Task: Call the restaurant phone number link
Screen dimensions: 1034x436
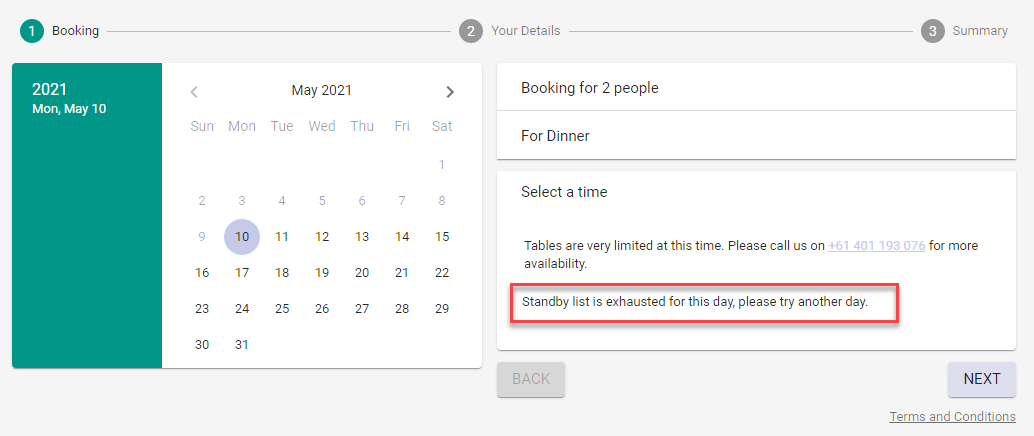Action: [x=876, y=245]
